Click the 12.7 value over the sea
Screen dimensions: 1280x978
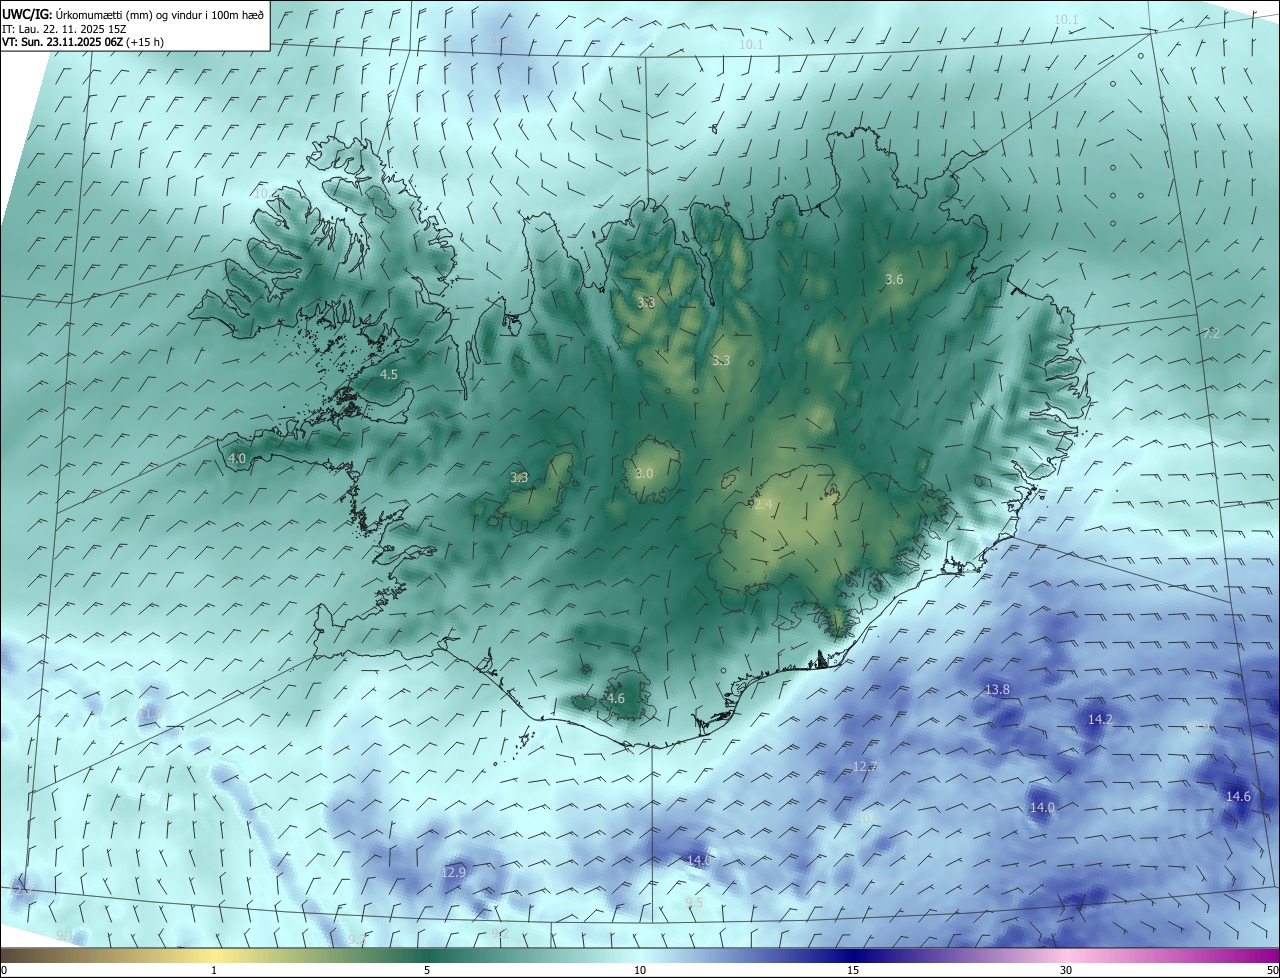click(x=865, y=767)
